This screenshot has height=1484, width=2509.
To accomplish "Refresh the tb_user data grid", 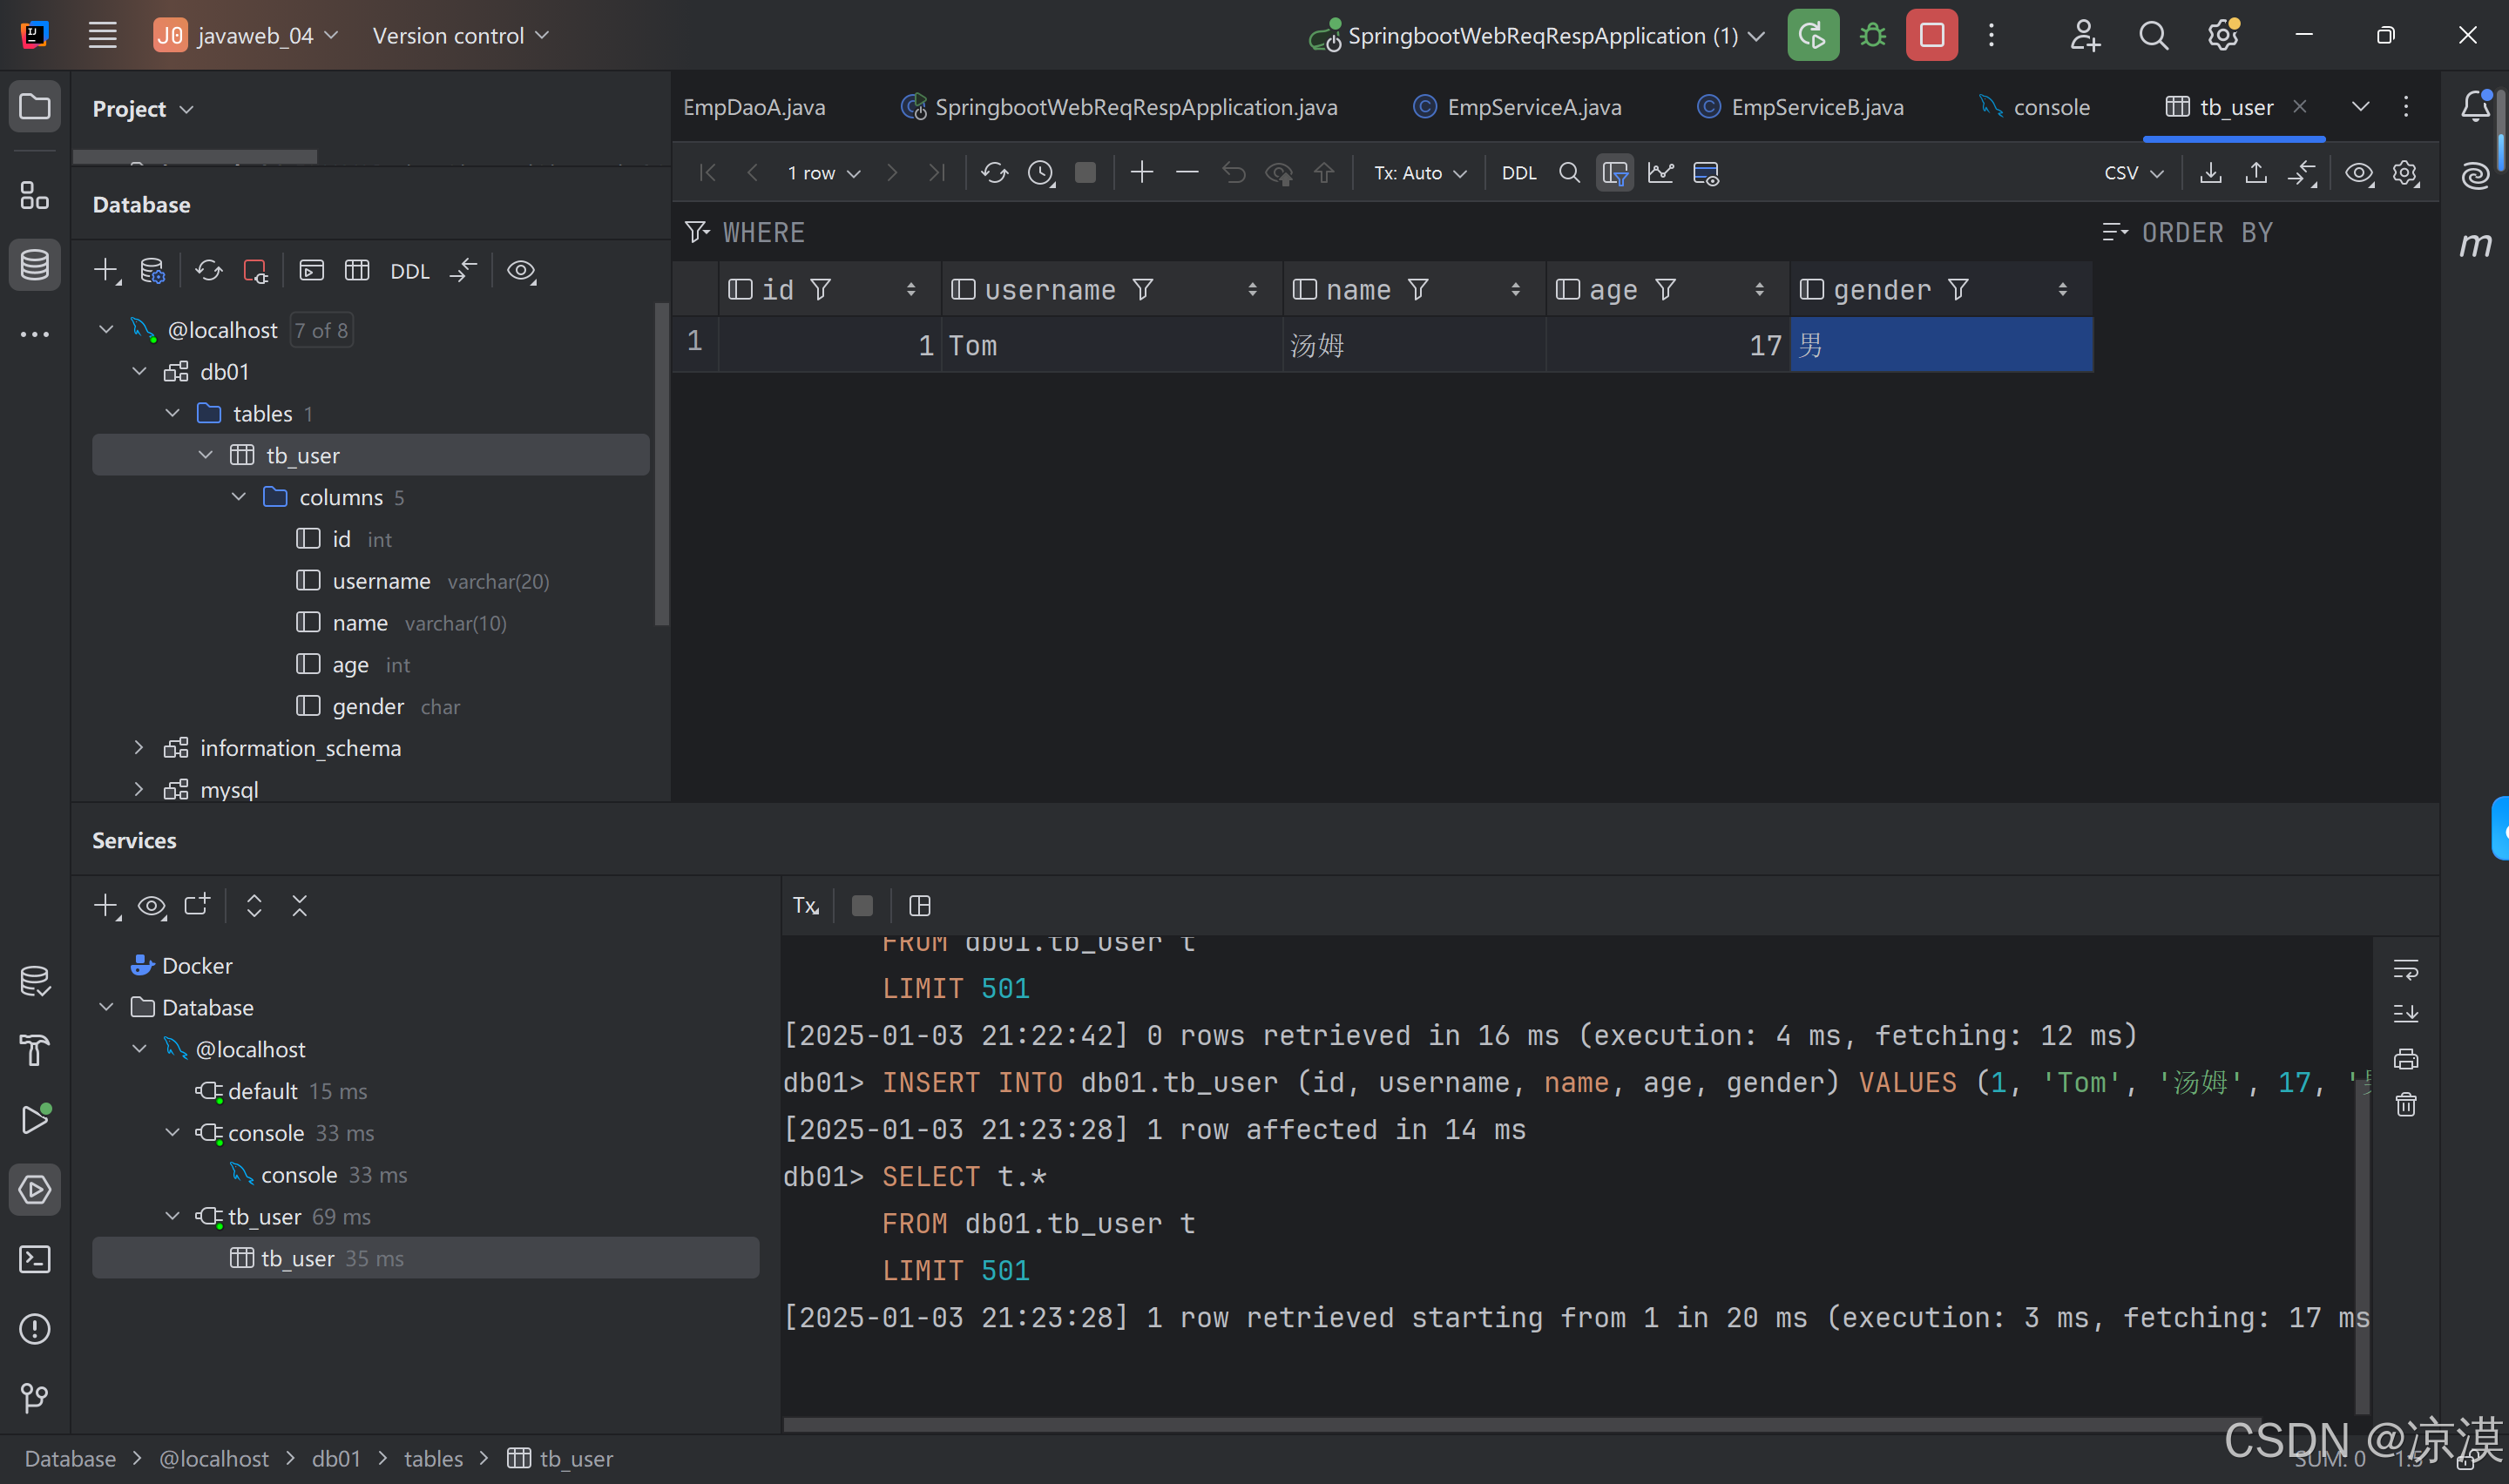I will [x=994, y=172].
